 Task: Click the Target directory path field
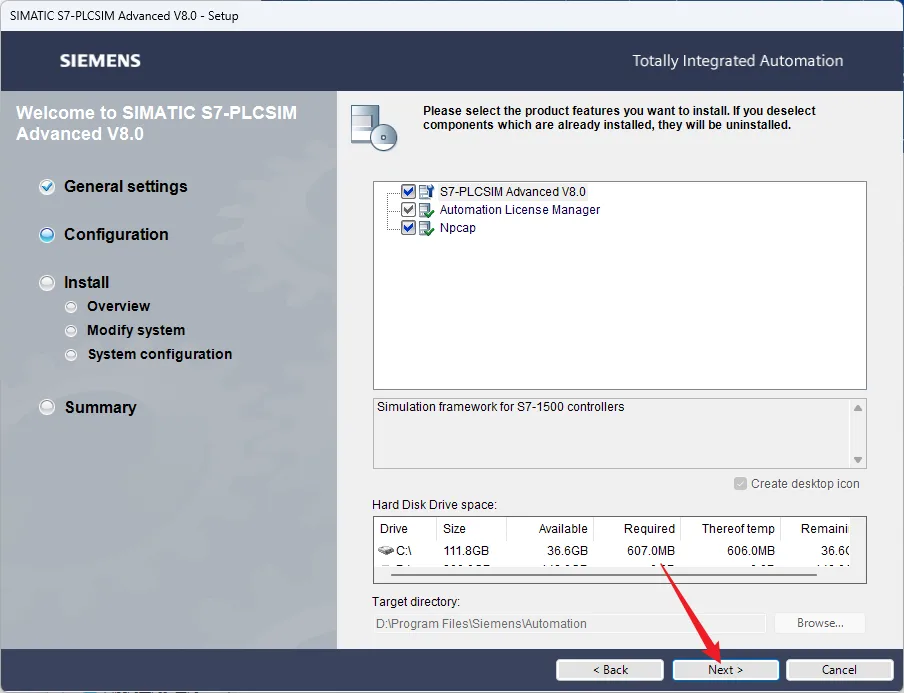click(570, 624)
